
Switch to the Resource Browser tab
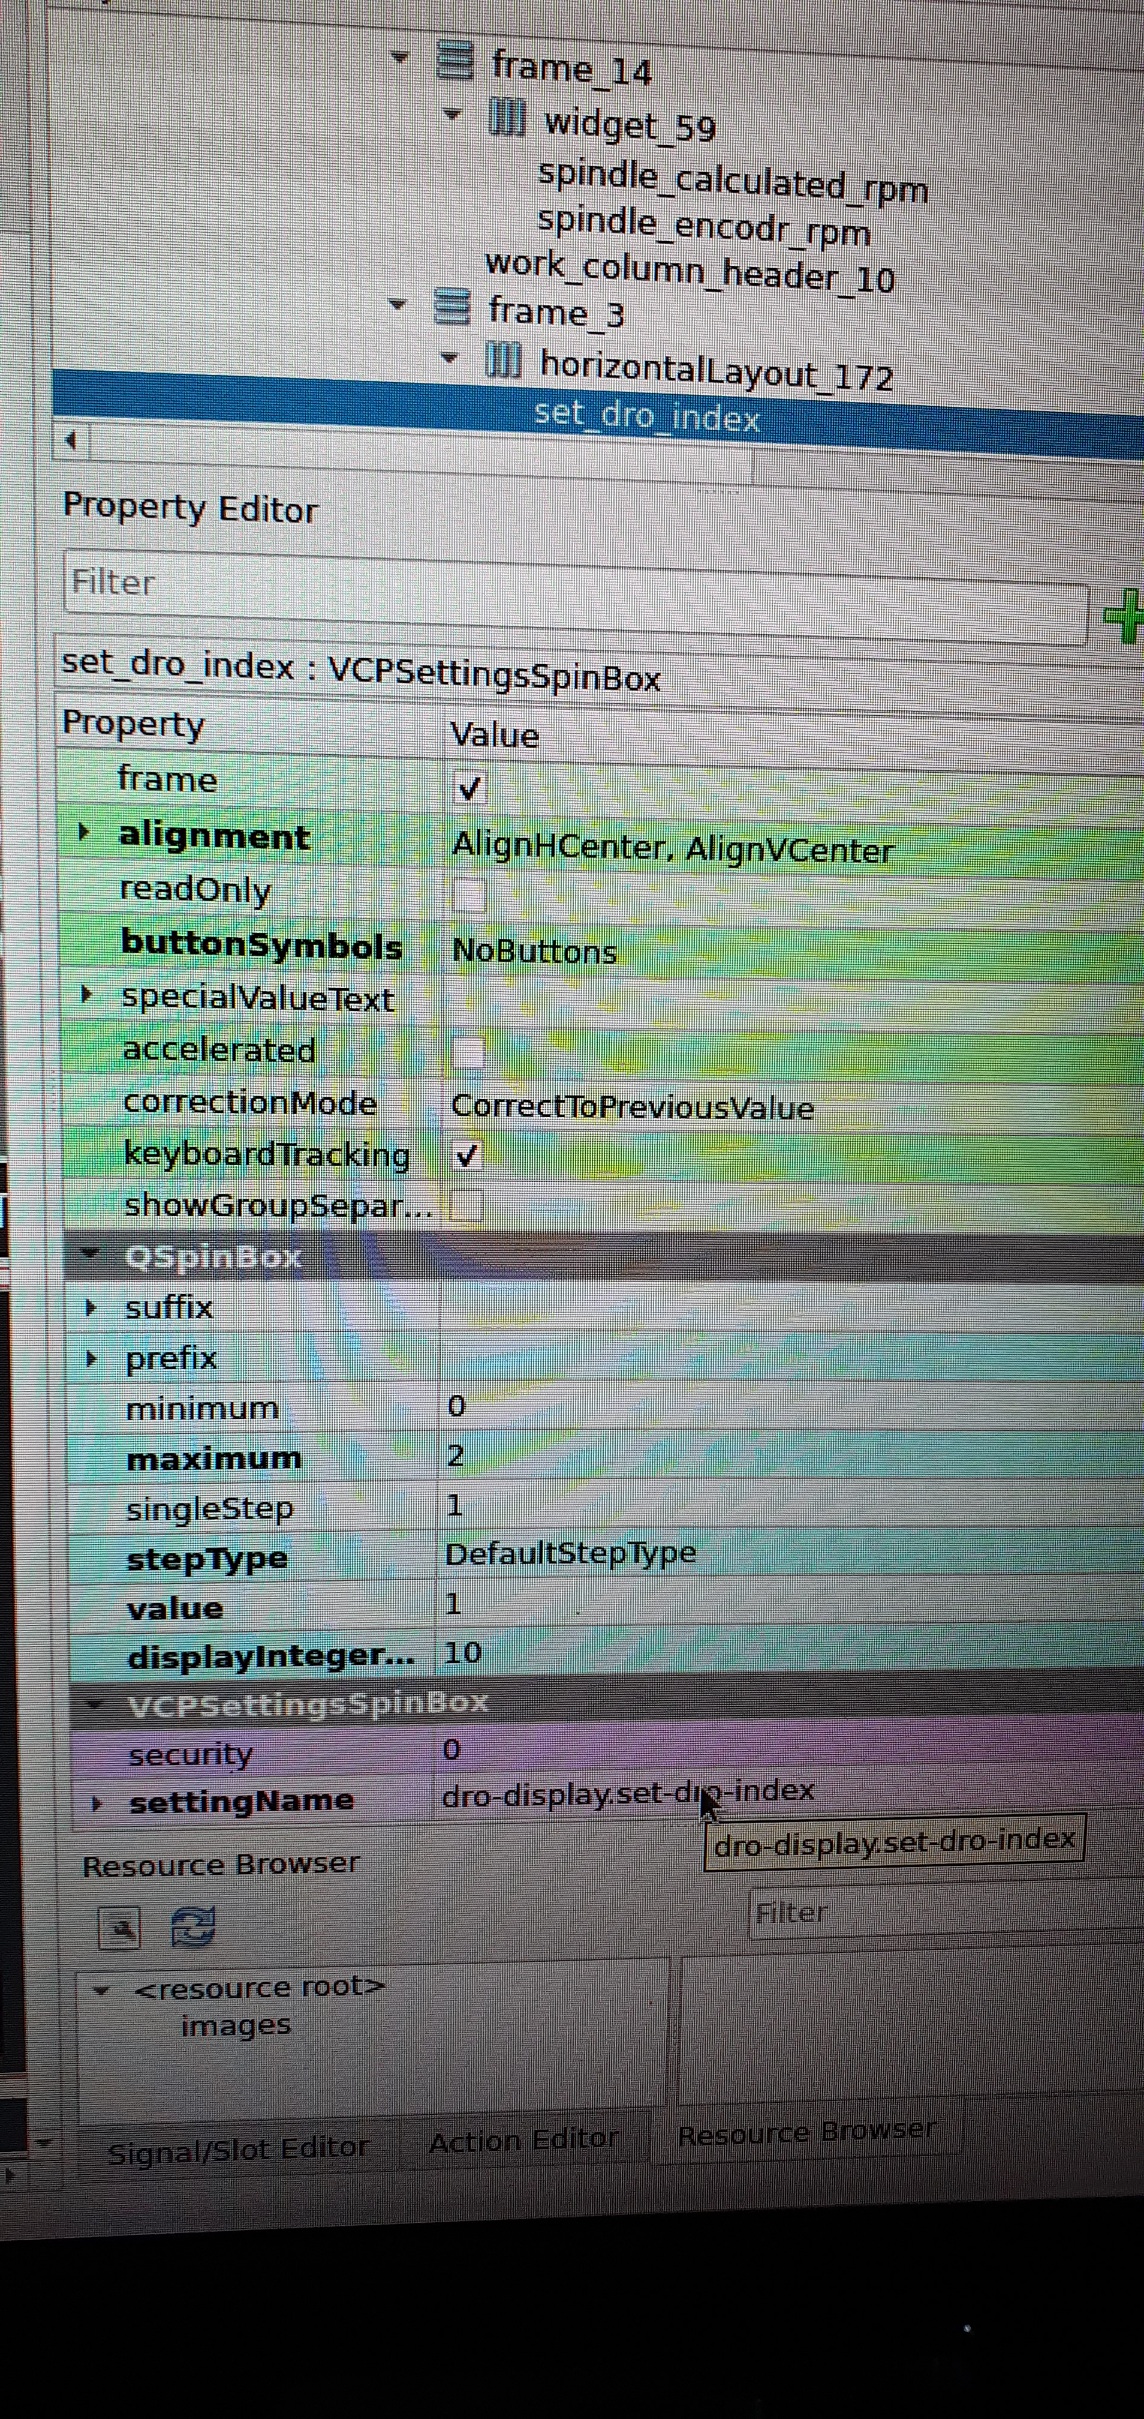(806, 2132)
